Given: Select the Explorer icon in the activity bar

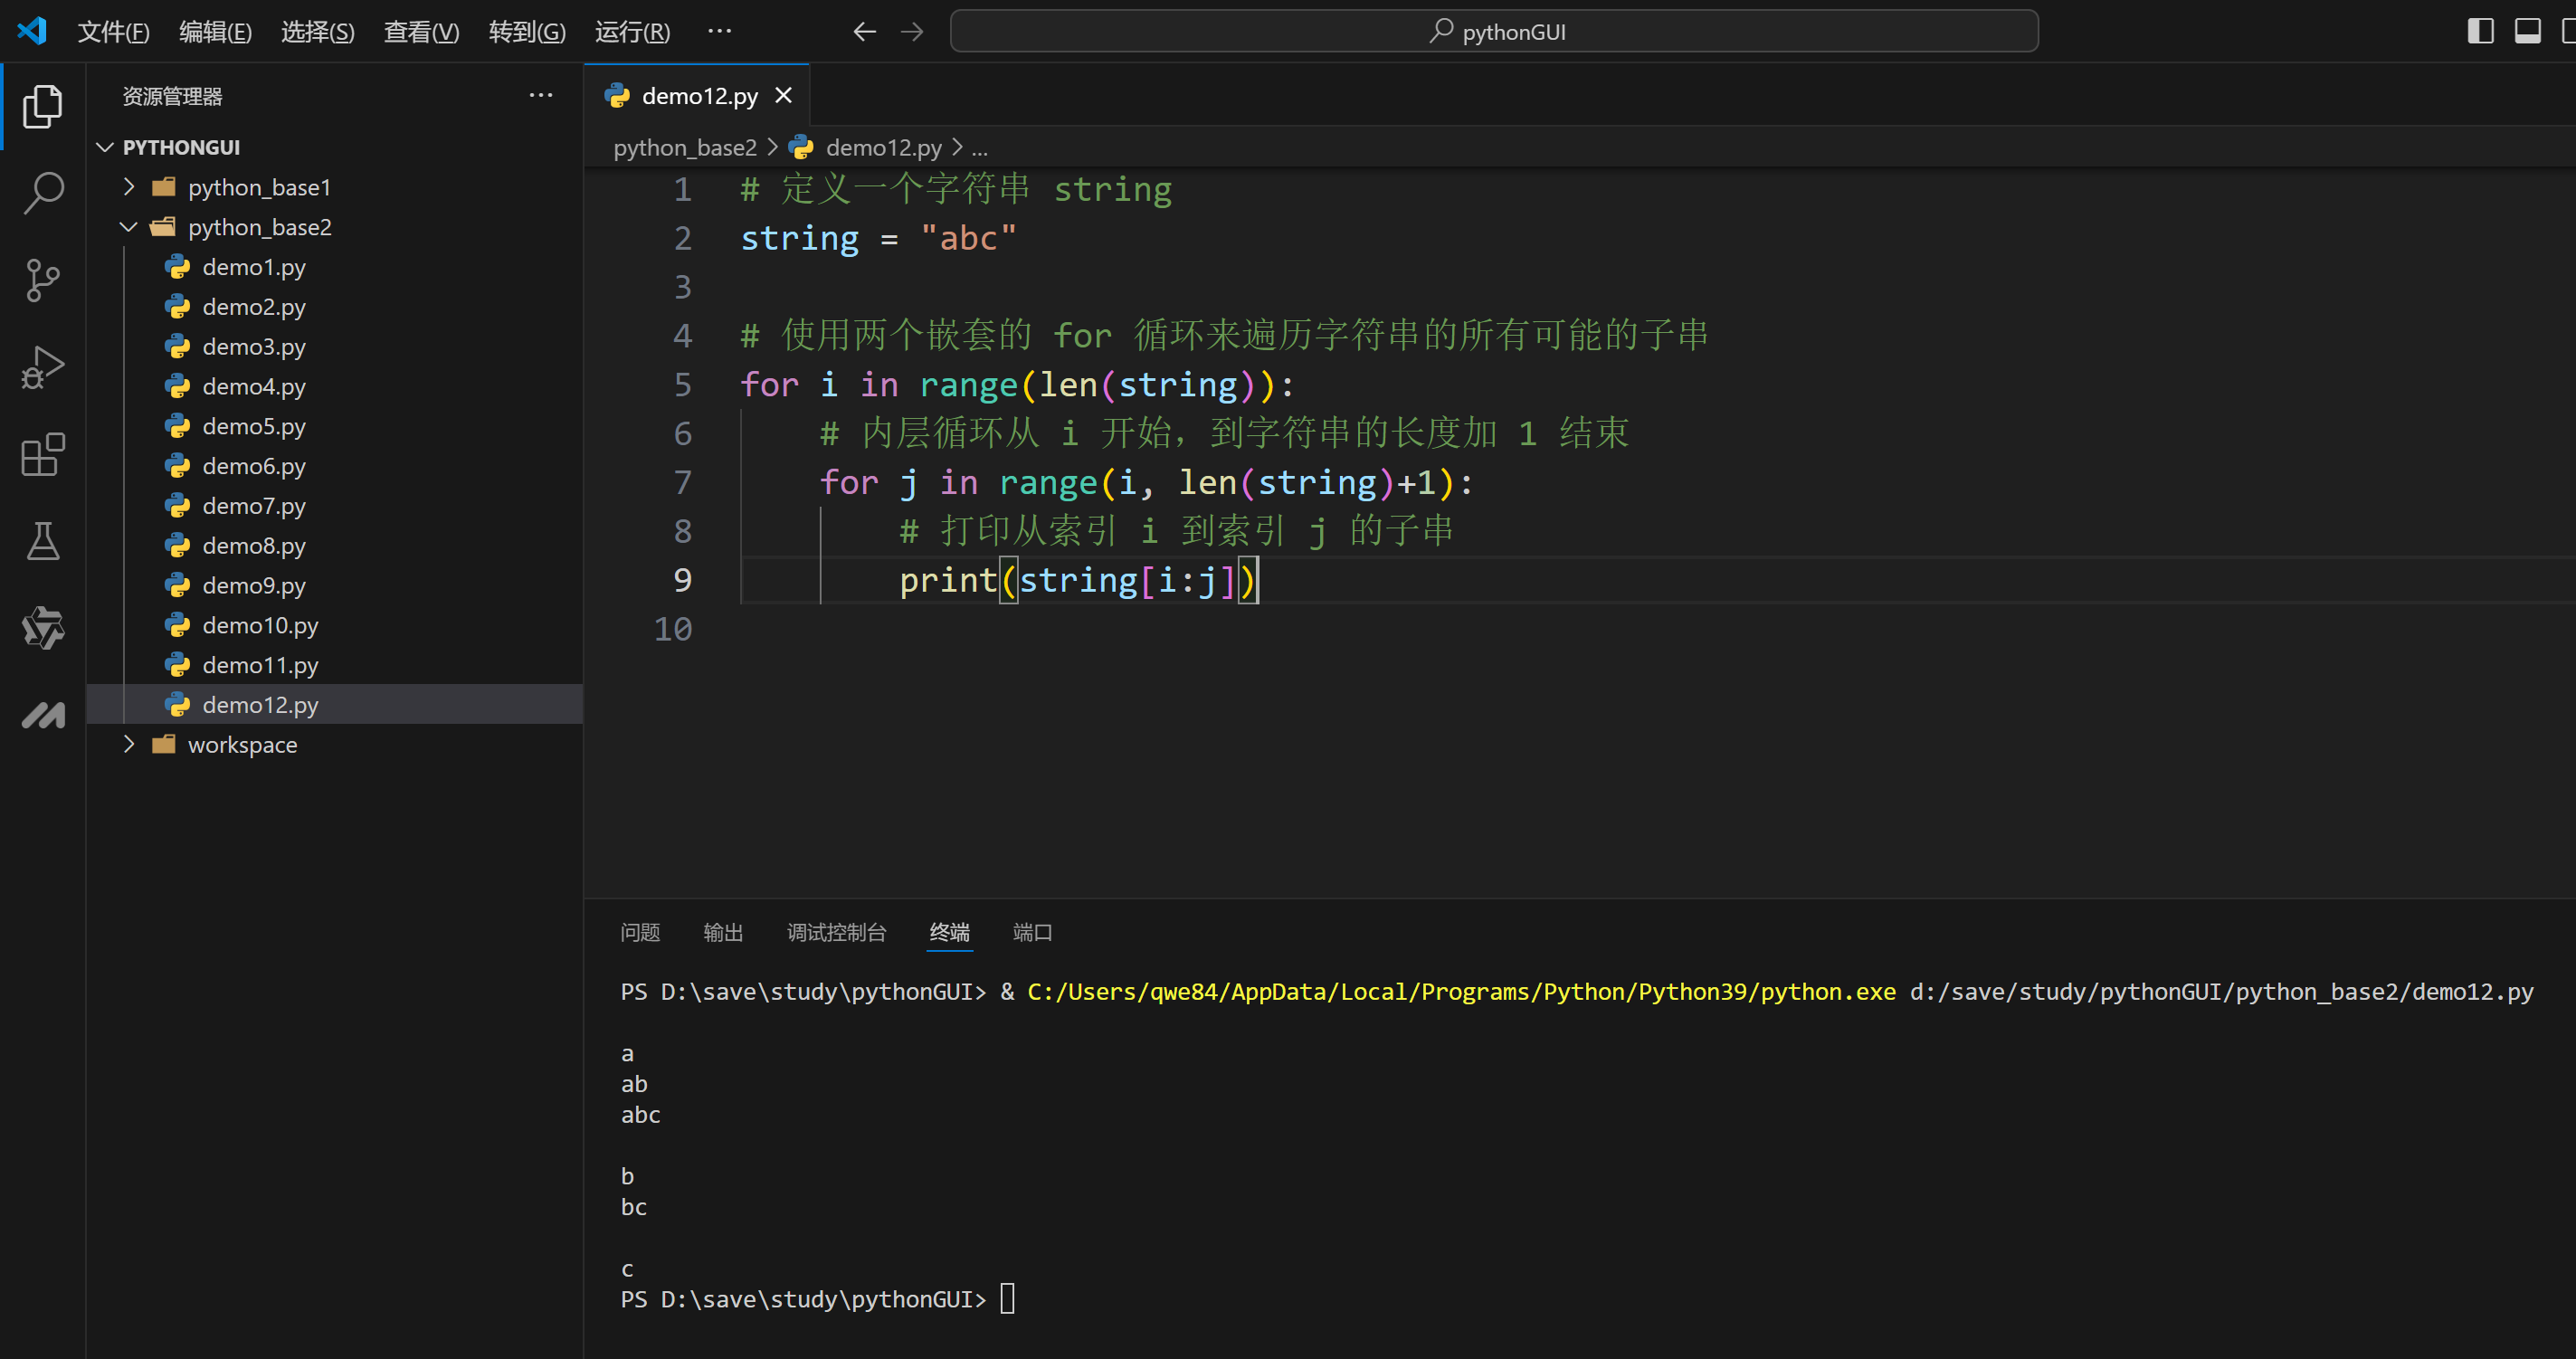Looking at the screenshot, I should click(x=43, y=106).
